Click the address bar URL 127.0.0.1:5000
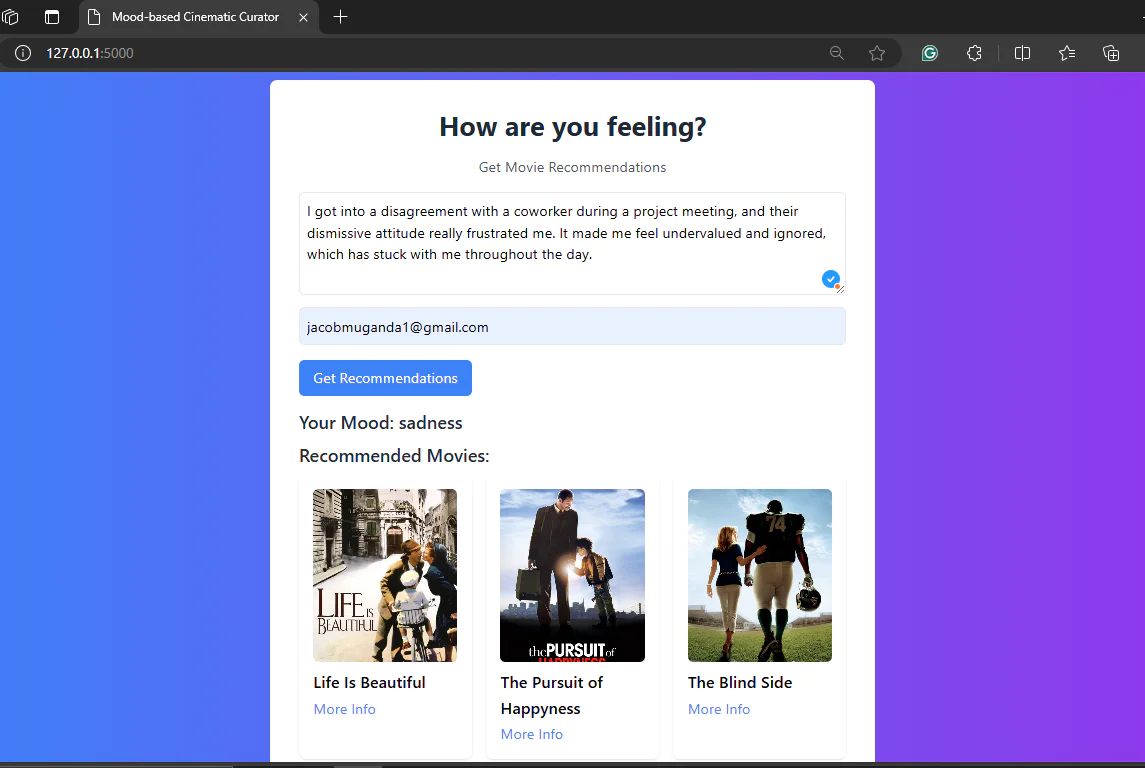 pyautogui.click(x=90, y=53)
